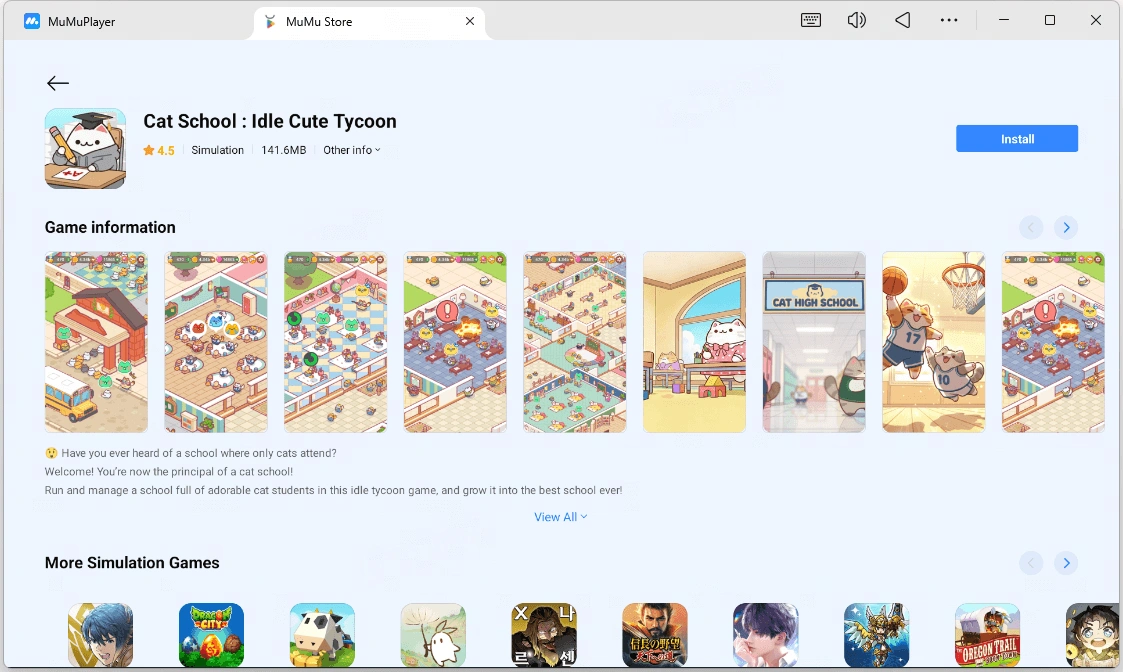
Task: Open the Korean-titled dark warrior game icon
Action: 544,635
